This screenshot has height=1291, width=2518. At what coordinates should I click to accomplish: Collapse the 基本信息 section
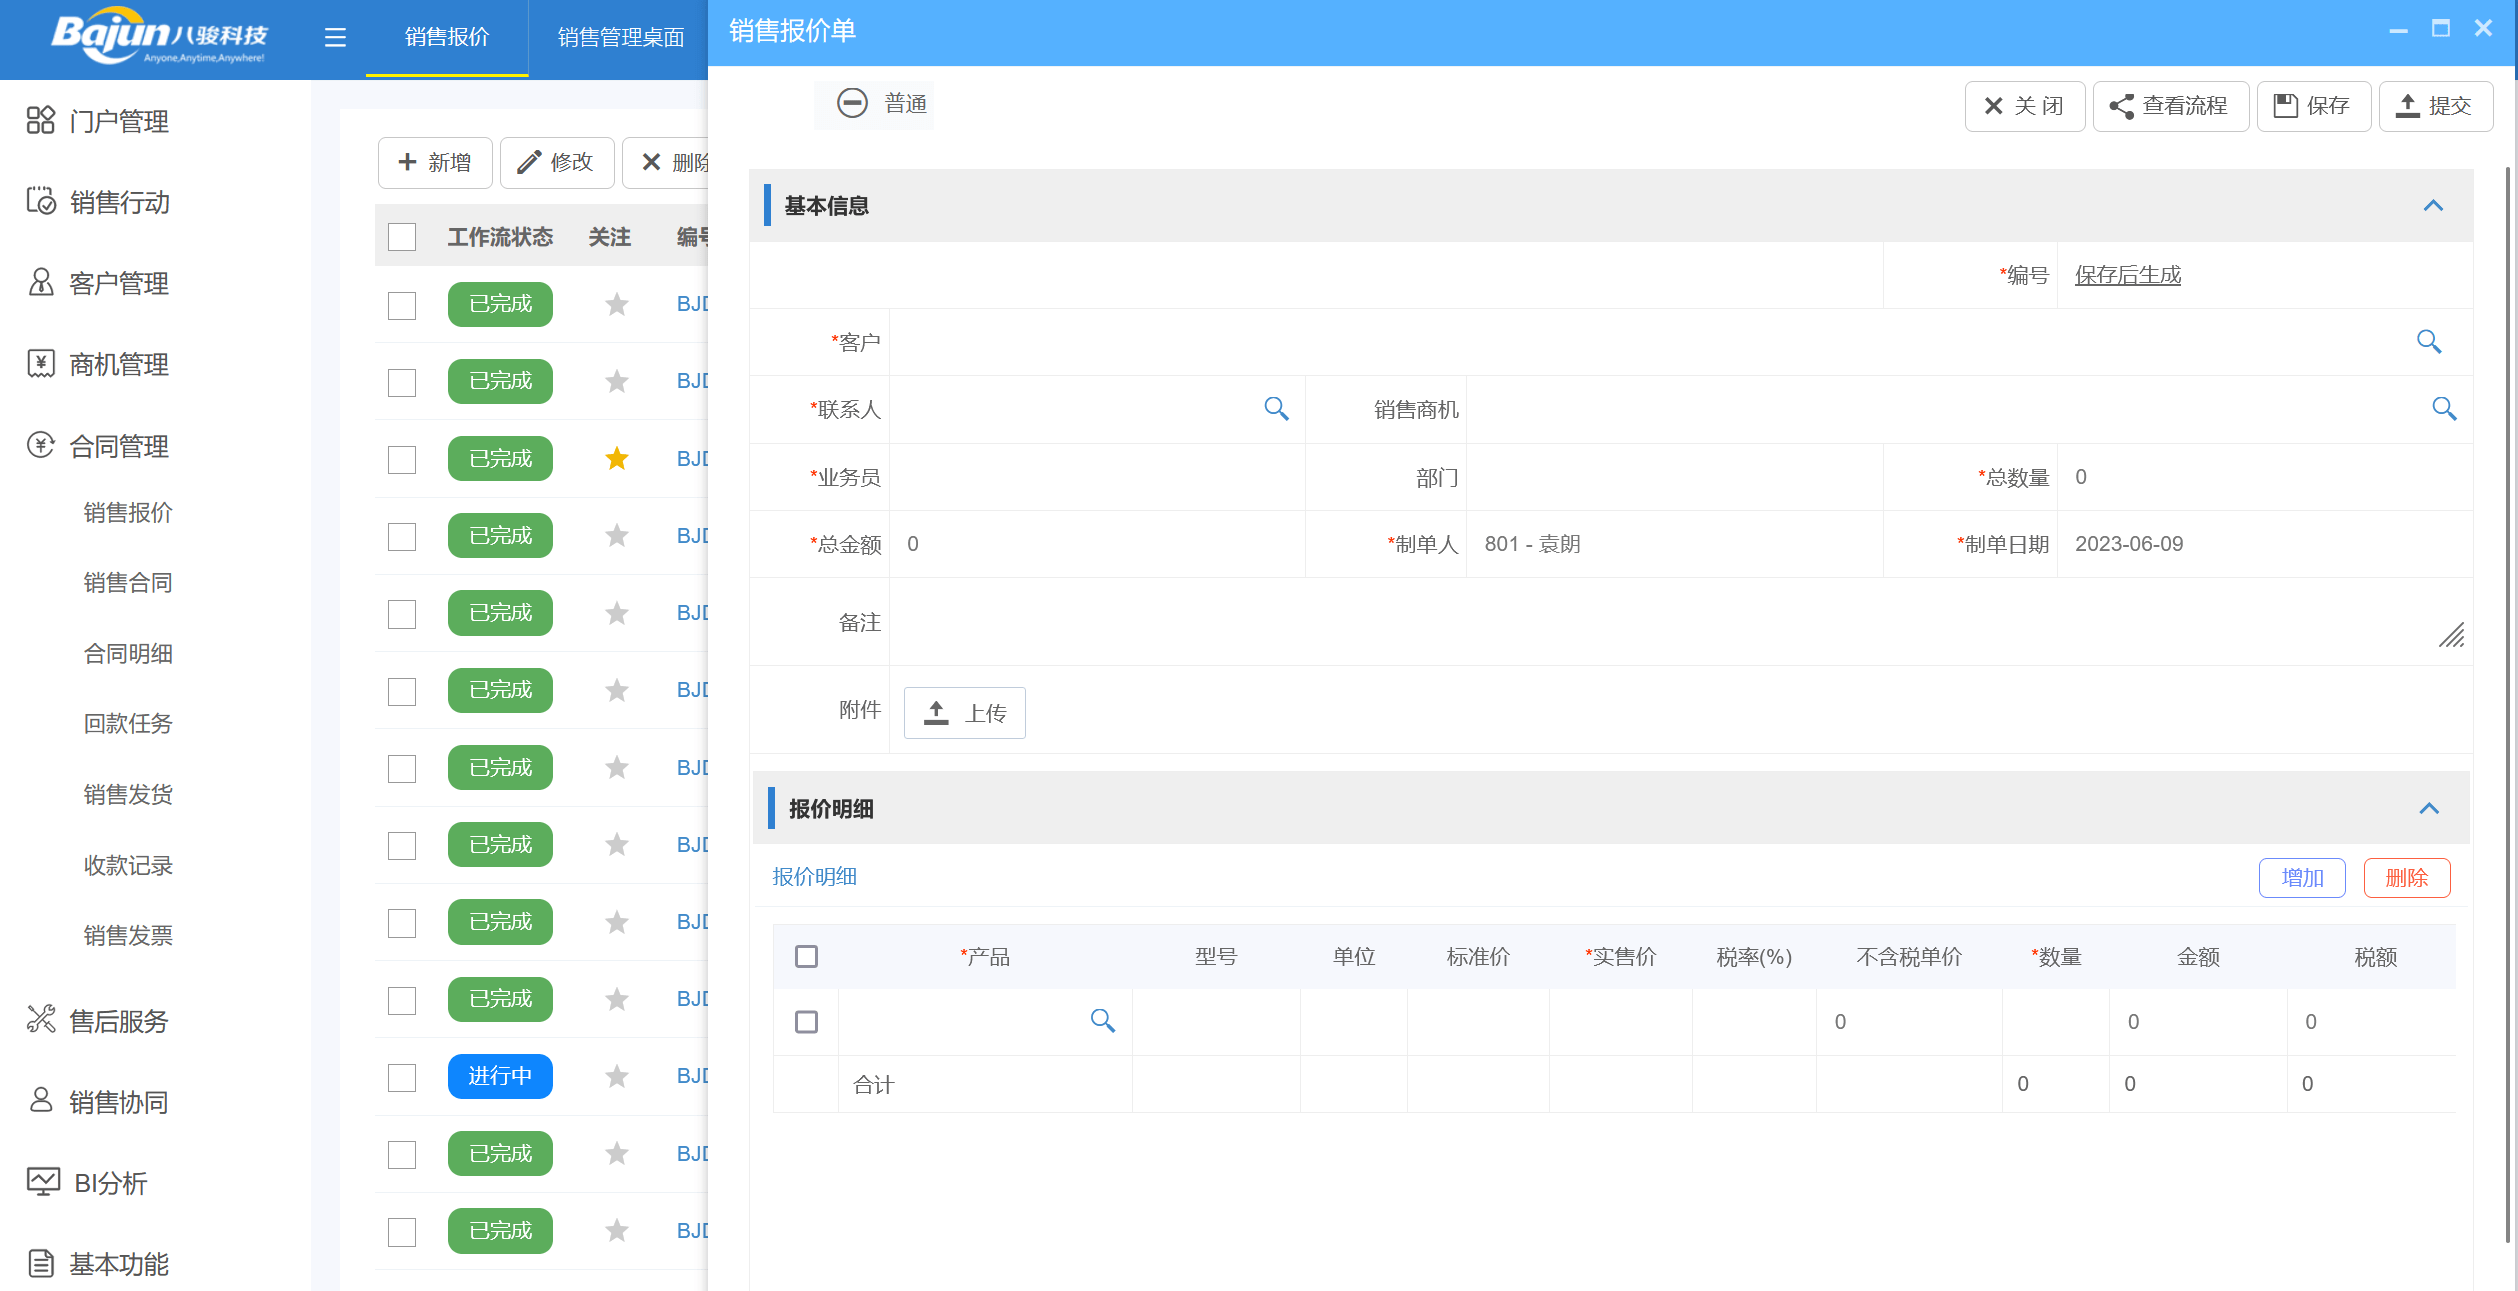[x=2433, y=206]
